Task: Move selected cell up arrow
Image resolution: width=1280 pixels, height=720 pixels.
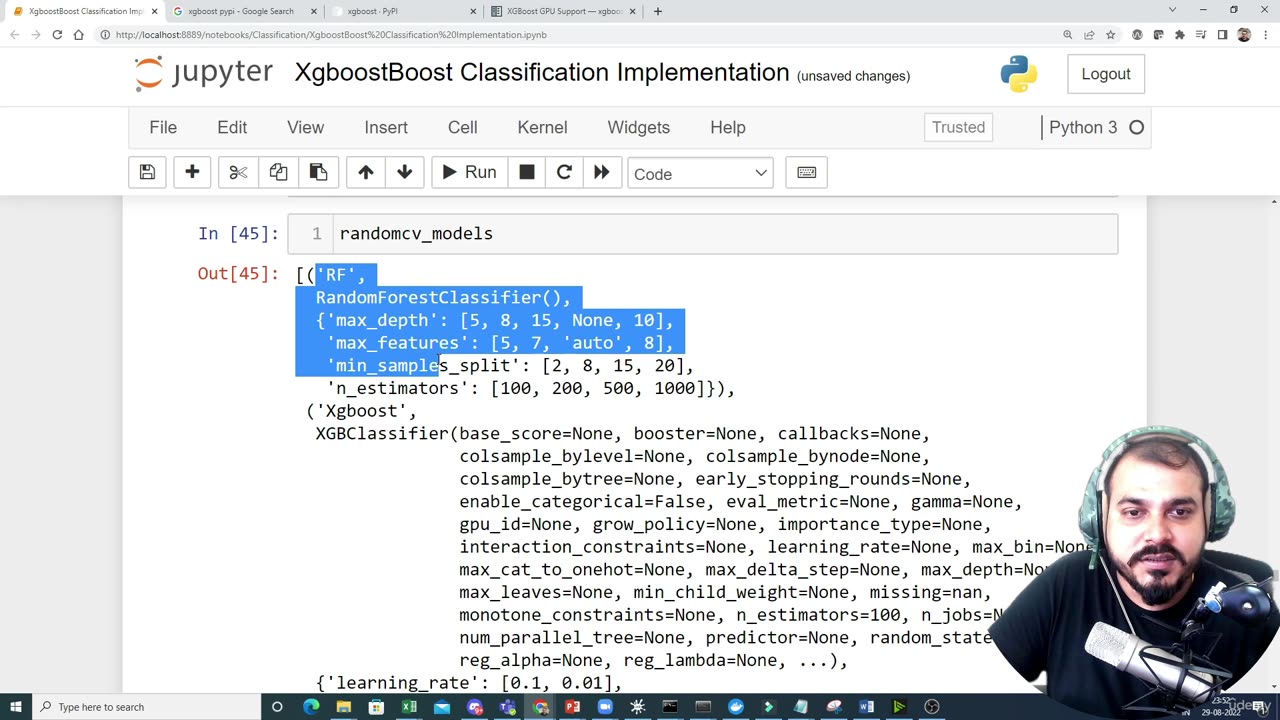Action: point(366,173)
